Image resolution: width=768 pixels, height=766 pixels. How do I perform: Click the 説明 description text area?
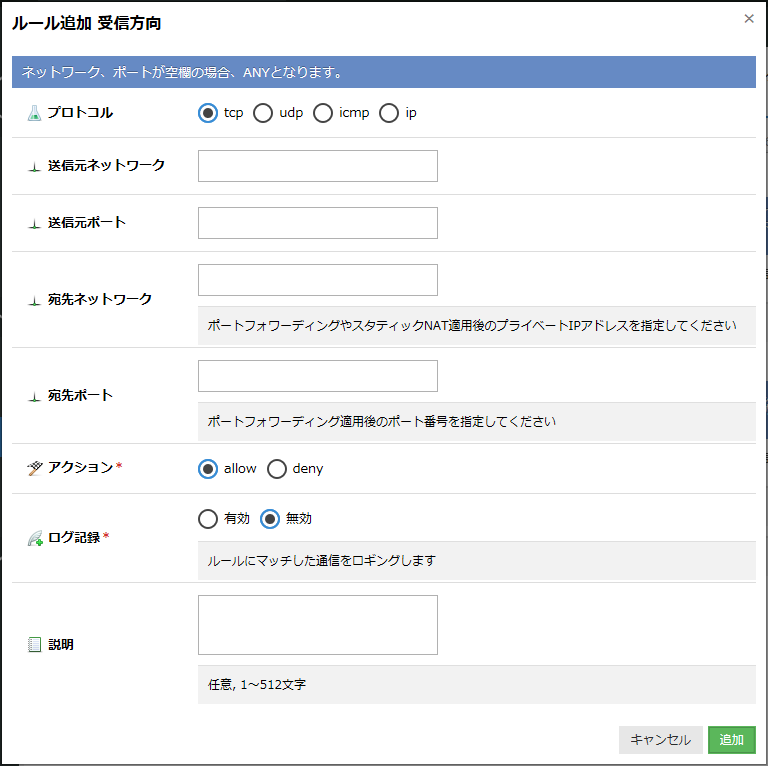click(x=318, y=625)
